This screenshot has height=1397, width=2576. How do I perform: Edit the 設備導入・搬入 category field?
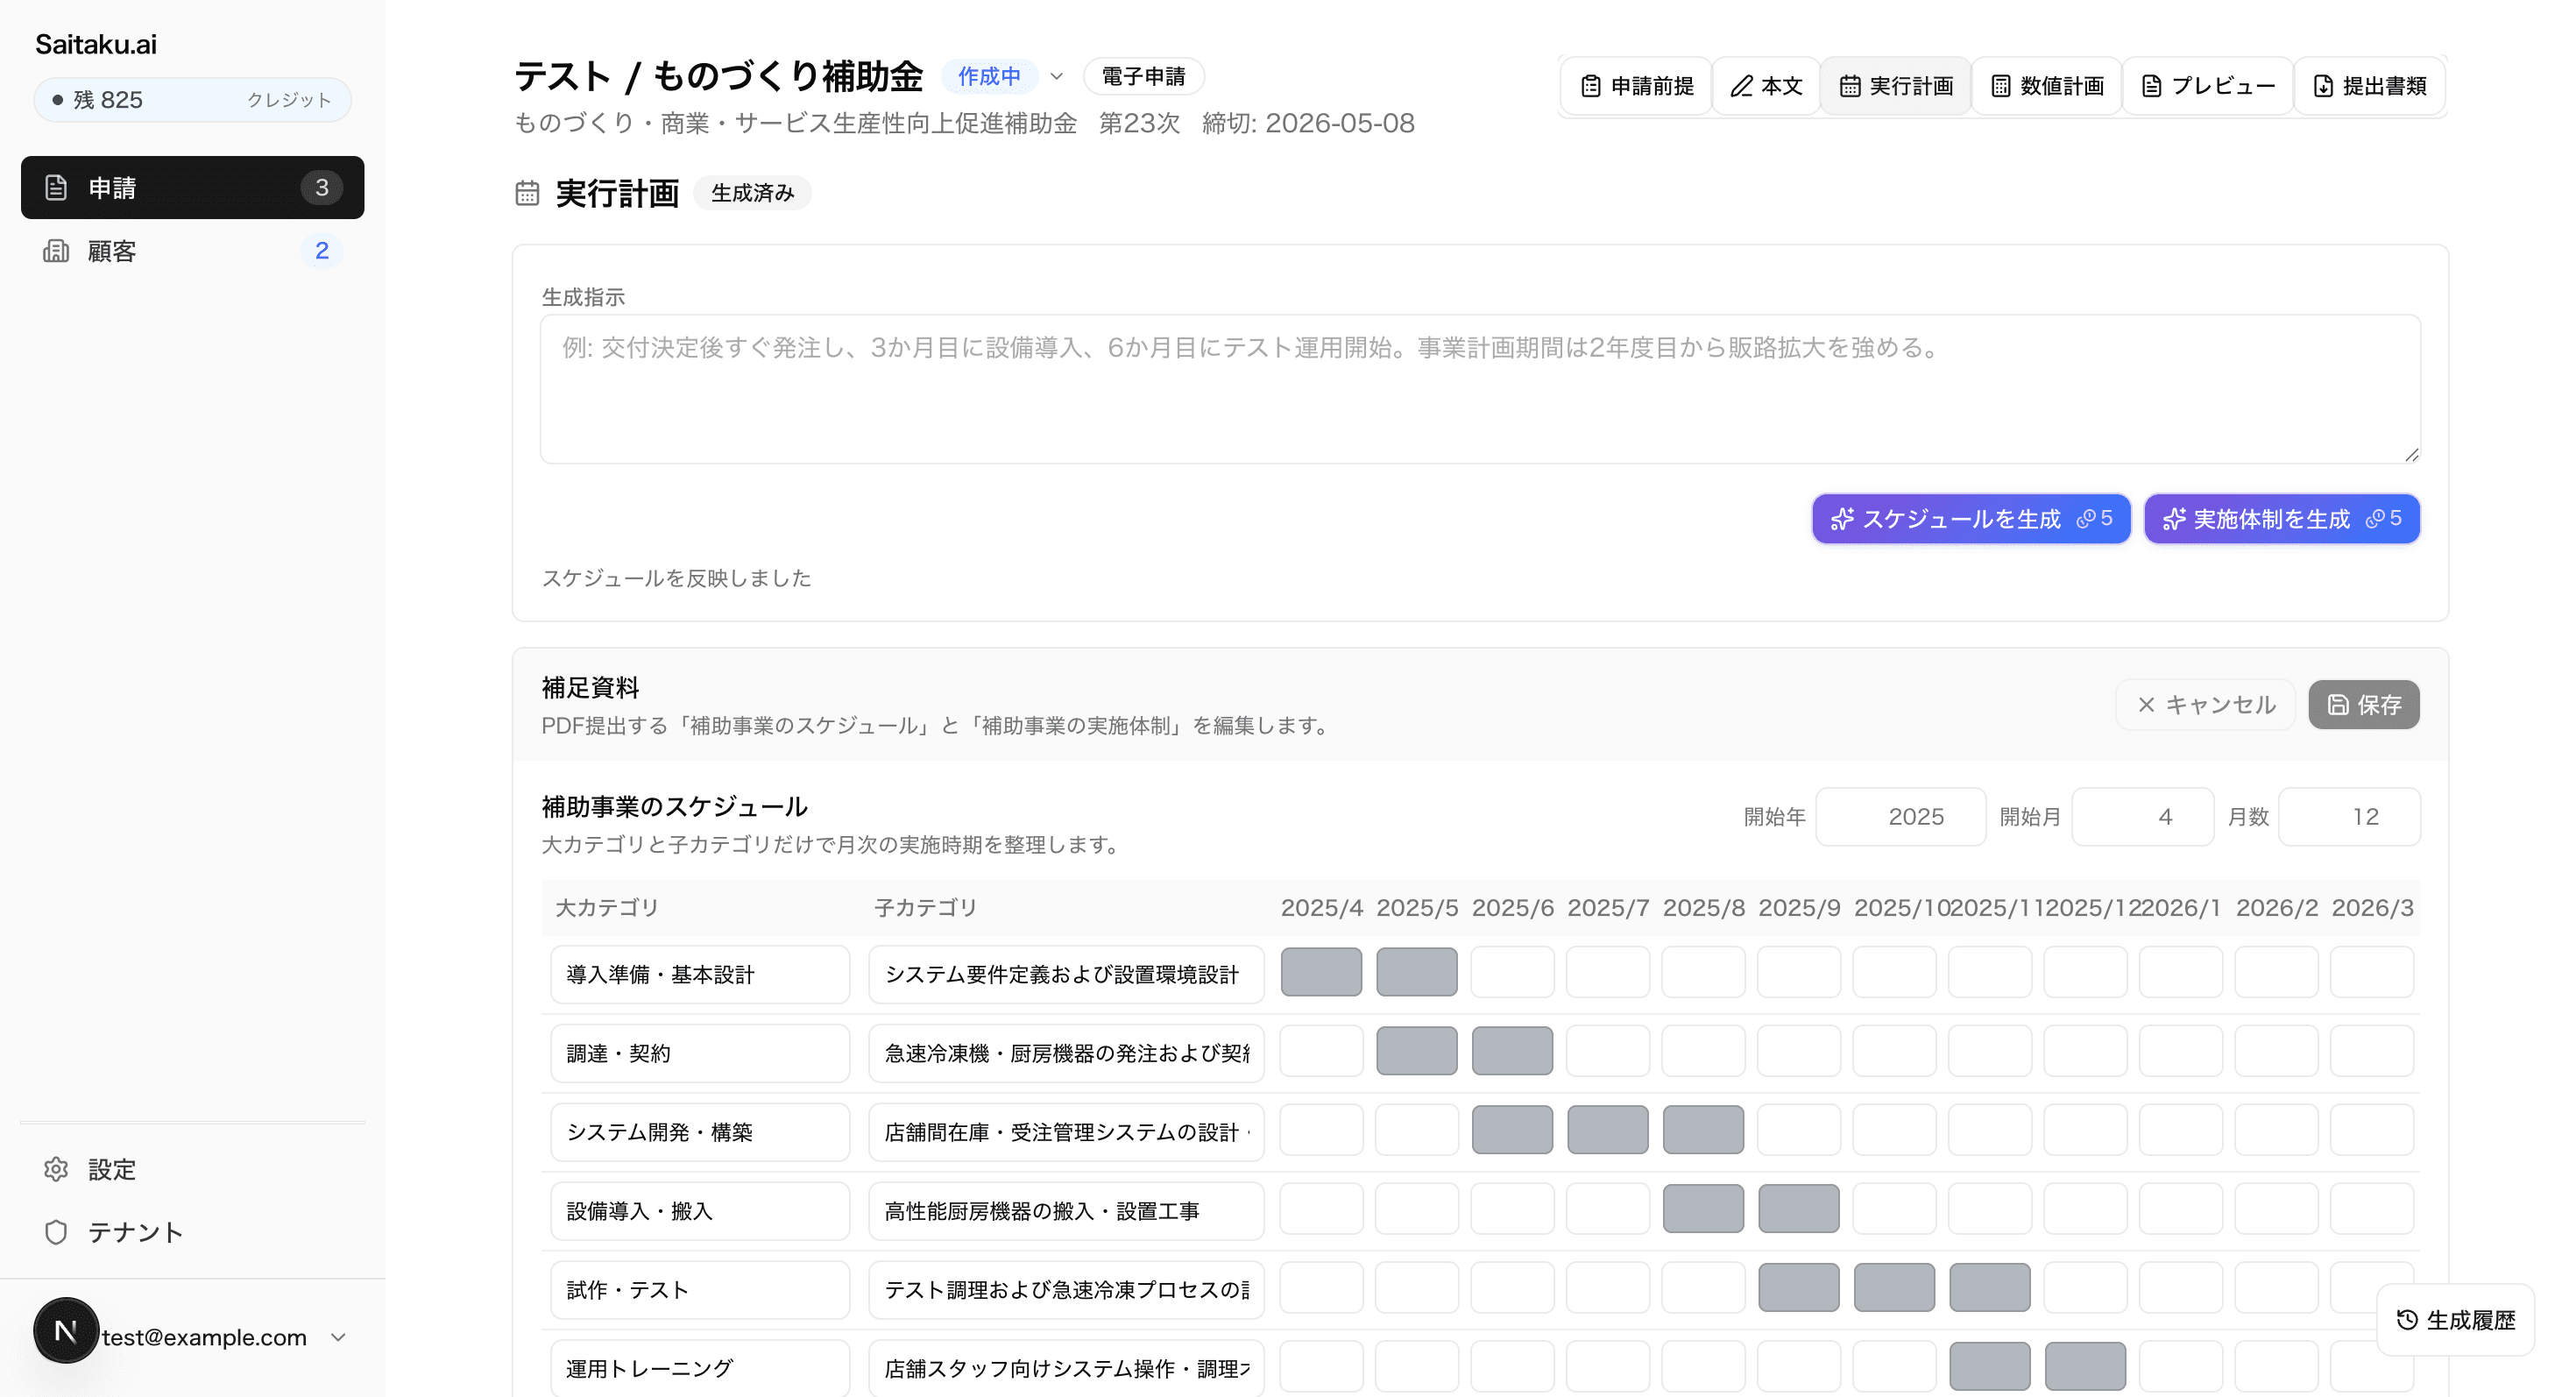click(x=700, y=1211)
